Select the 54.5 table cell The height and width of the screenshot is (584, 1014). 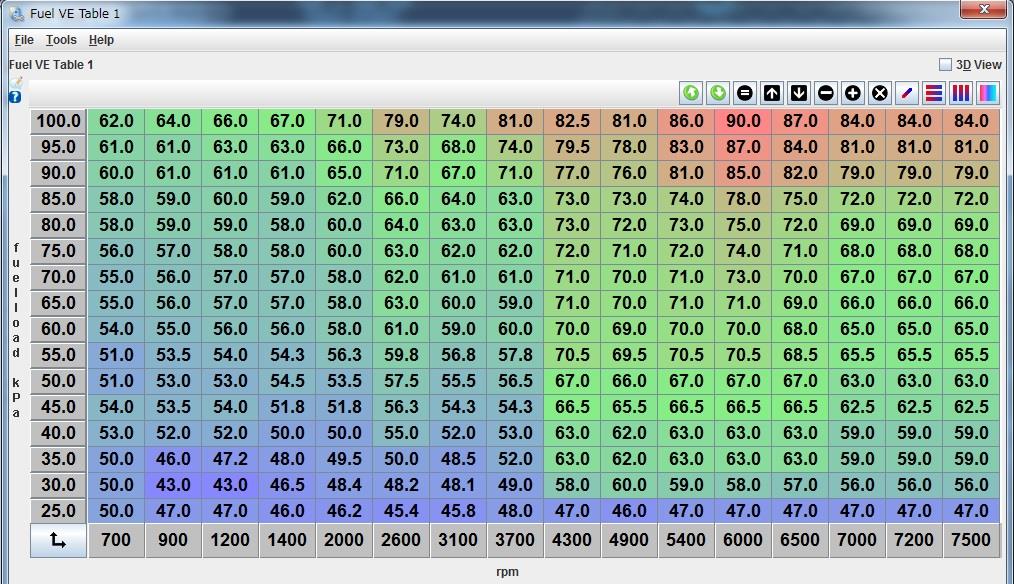pos(287,381)
